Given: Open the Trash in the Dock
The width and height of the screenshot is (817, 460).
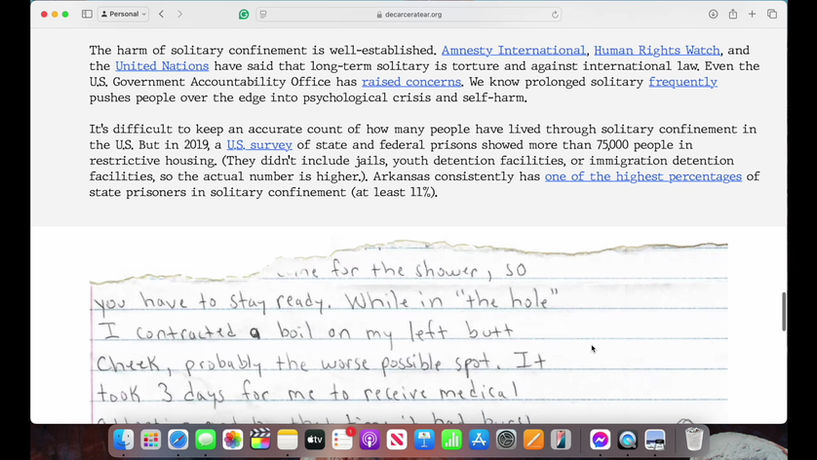Looking at the screenshot, I should coord(694,439).
